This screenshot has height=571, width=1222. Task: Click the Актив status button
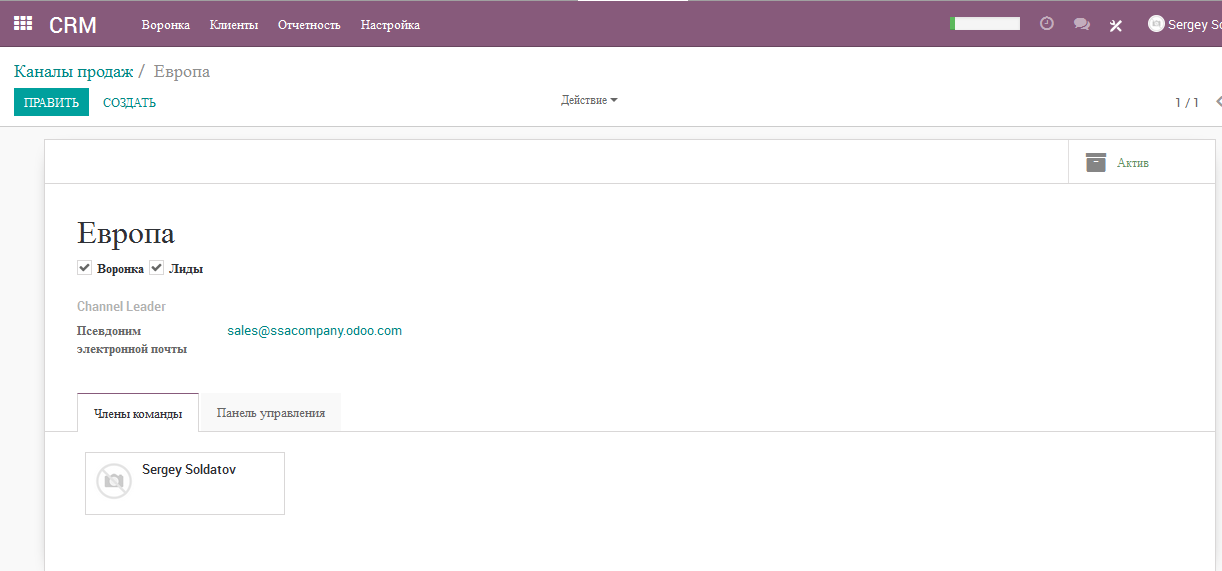[x=1142, y=162]
